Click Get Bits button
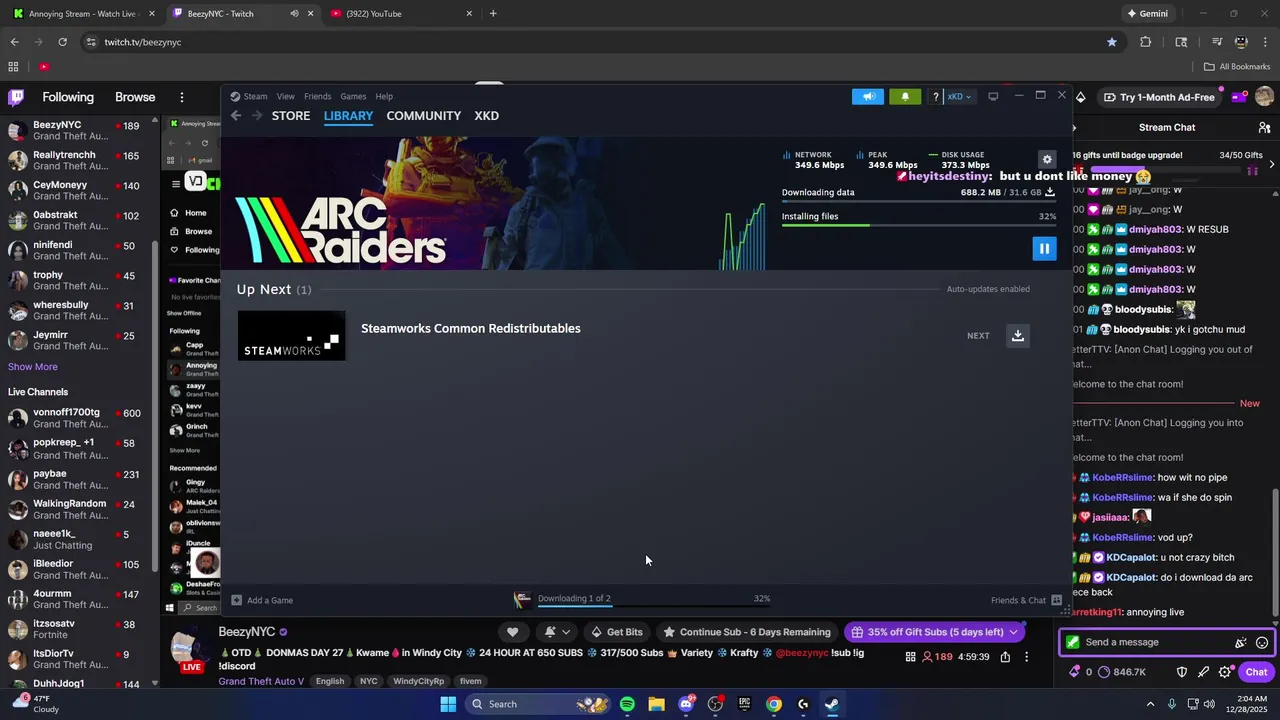This screenshot has width=1280, height=720. point(617,632)
